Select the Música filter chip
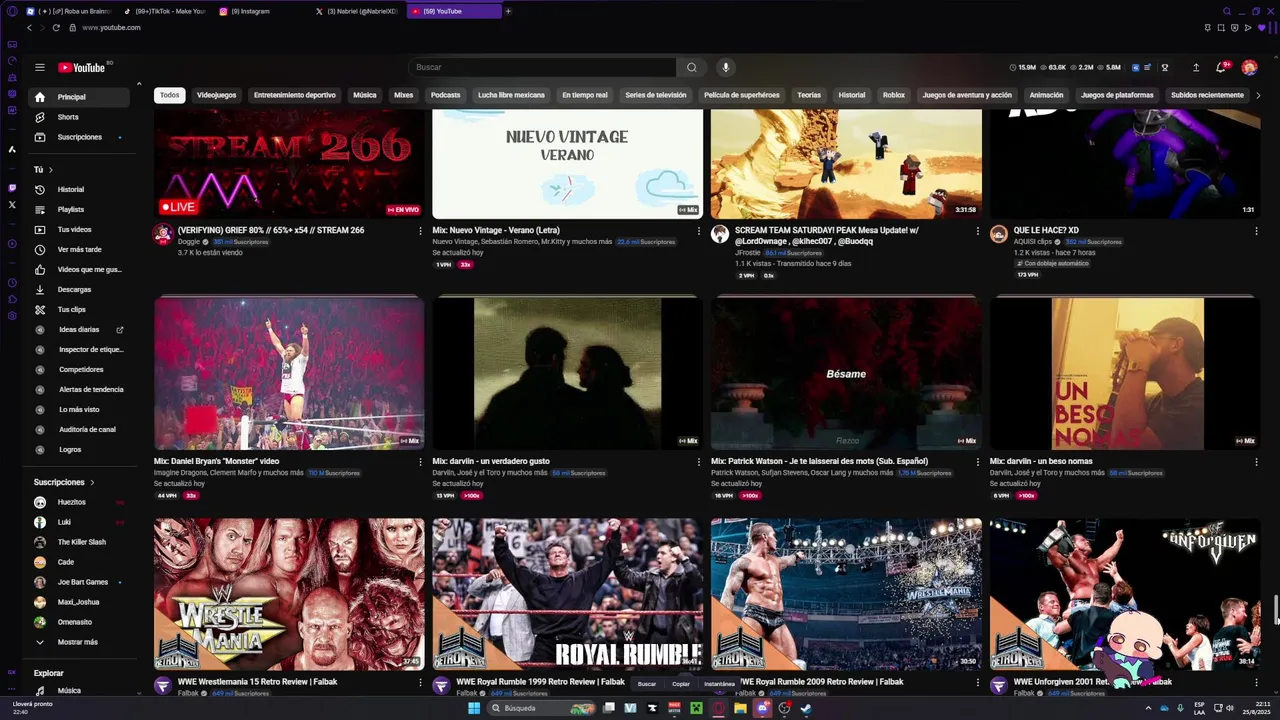The height and width of the screenshot is (720, 1280). click(365, 95)
